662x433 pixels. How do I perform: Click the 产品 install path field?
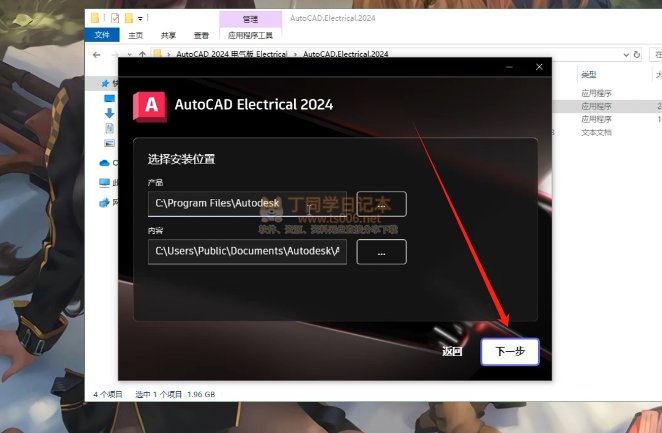click(x=247, y=203)
